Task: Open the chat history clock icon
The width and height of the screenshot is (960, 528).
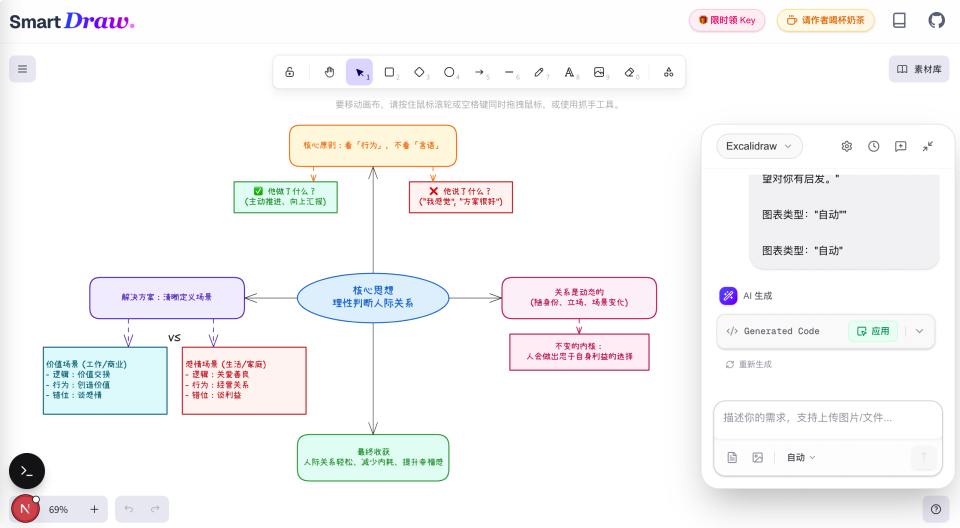Action: (x=874, y=146)
